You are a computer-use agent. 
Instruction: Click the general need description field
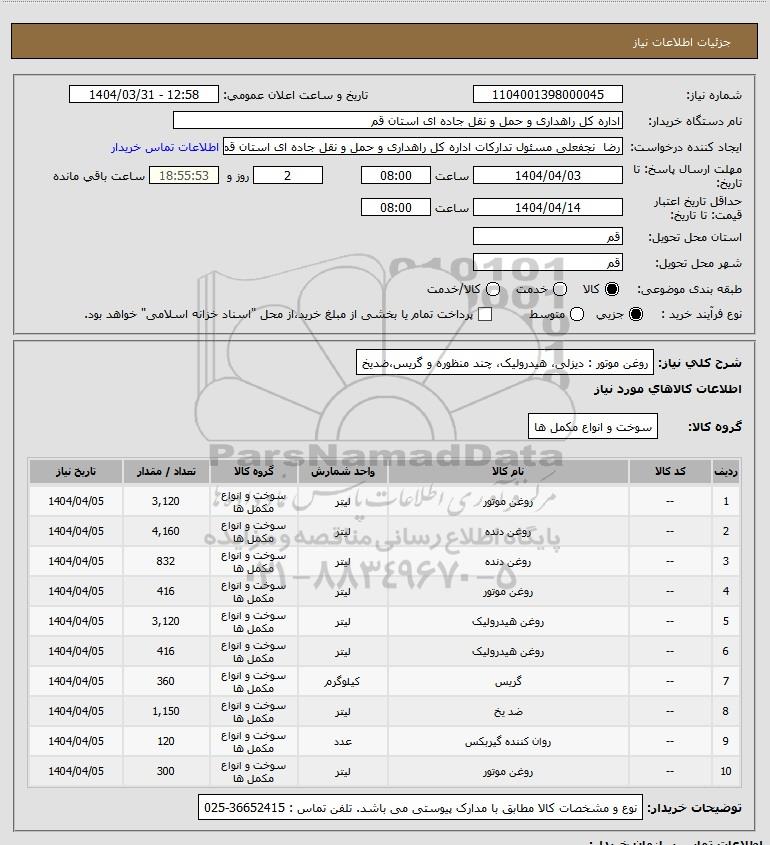pyautogui.click(x=505, y=362)
